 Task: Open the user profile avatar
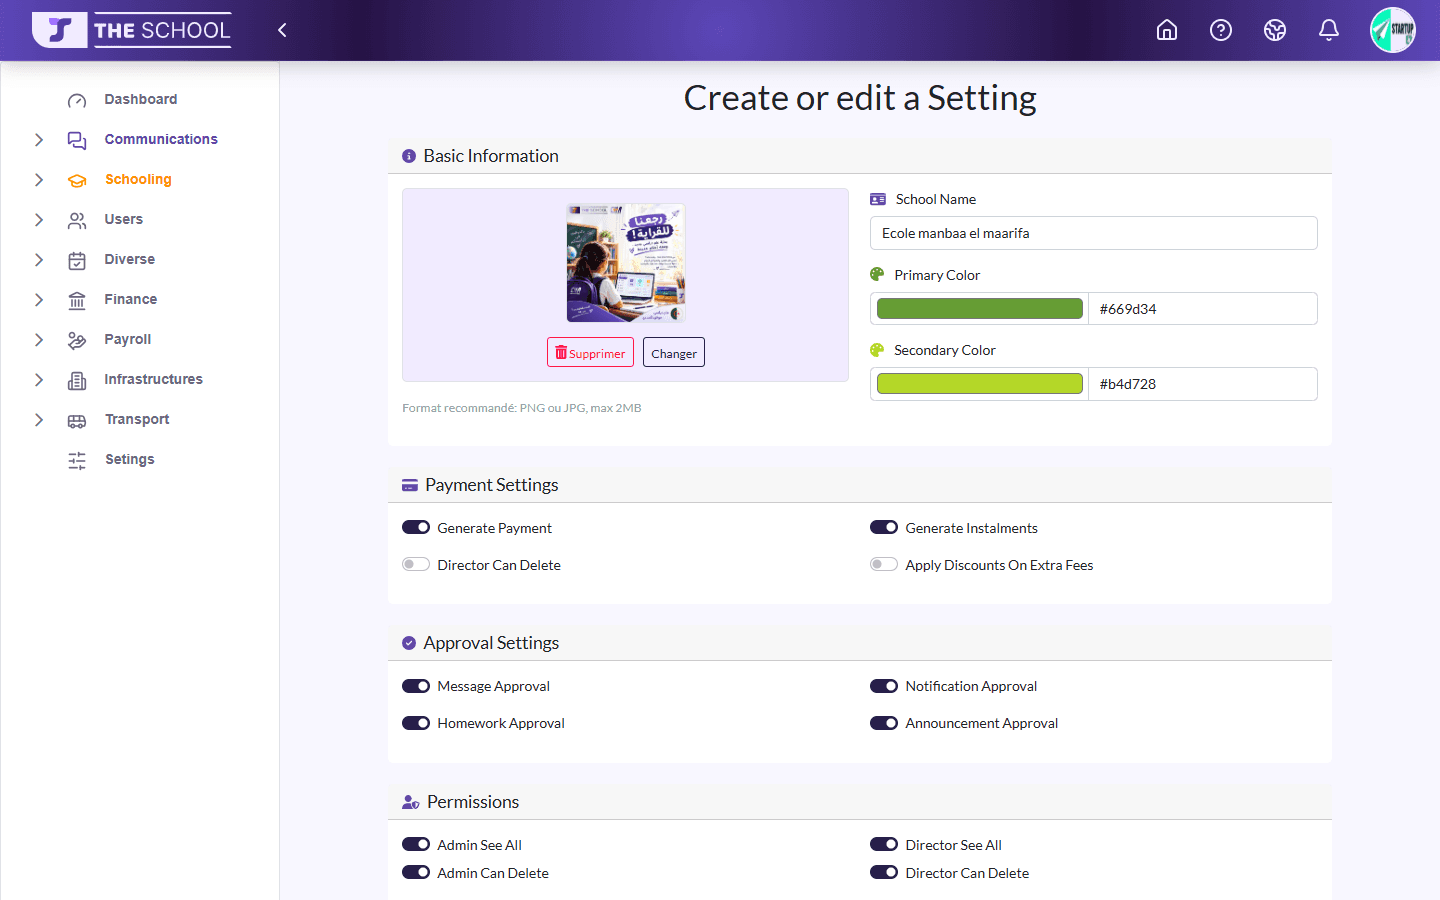tap(1392, 30)
